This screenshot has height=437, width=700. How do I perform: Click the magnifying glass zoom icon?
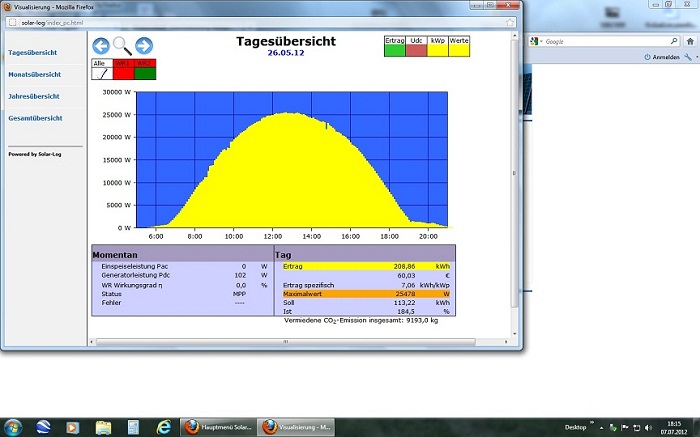coord(122,45)
